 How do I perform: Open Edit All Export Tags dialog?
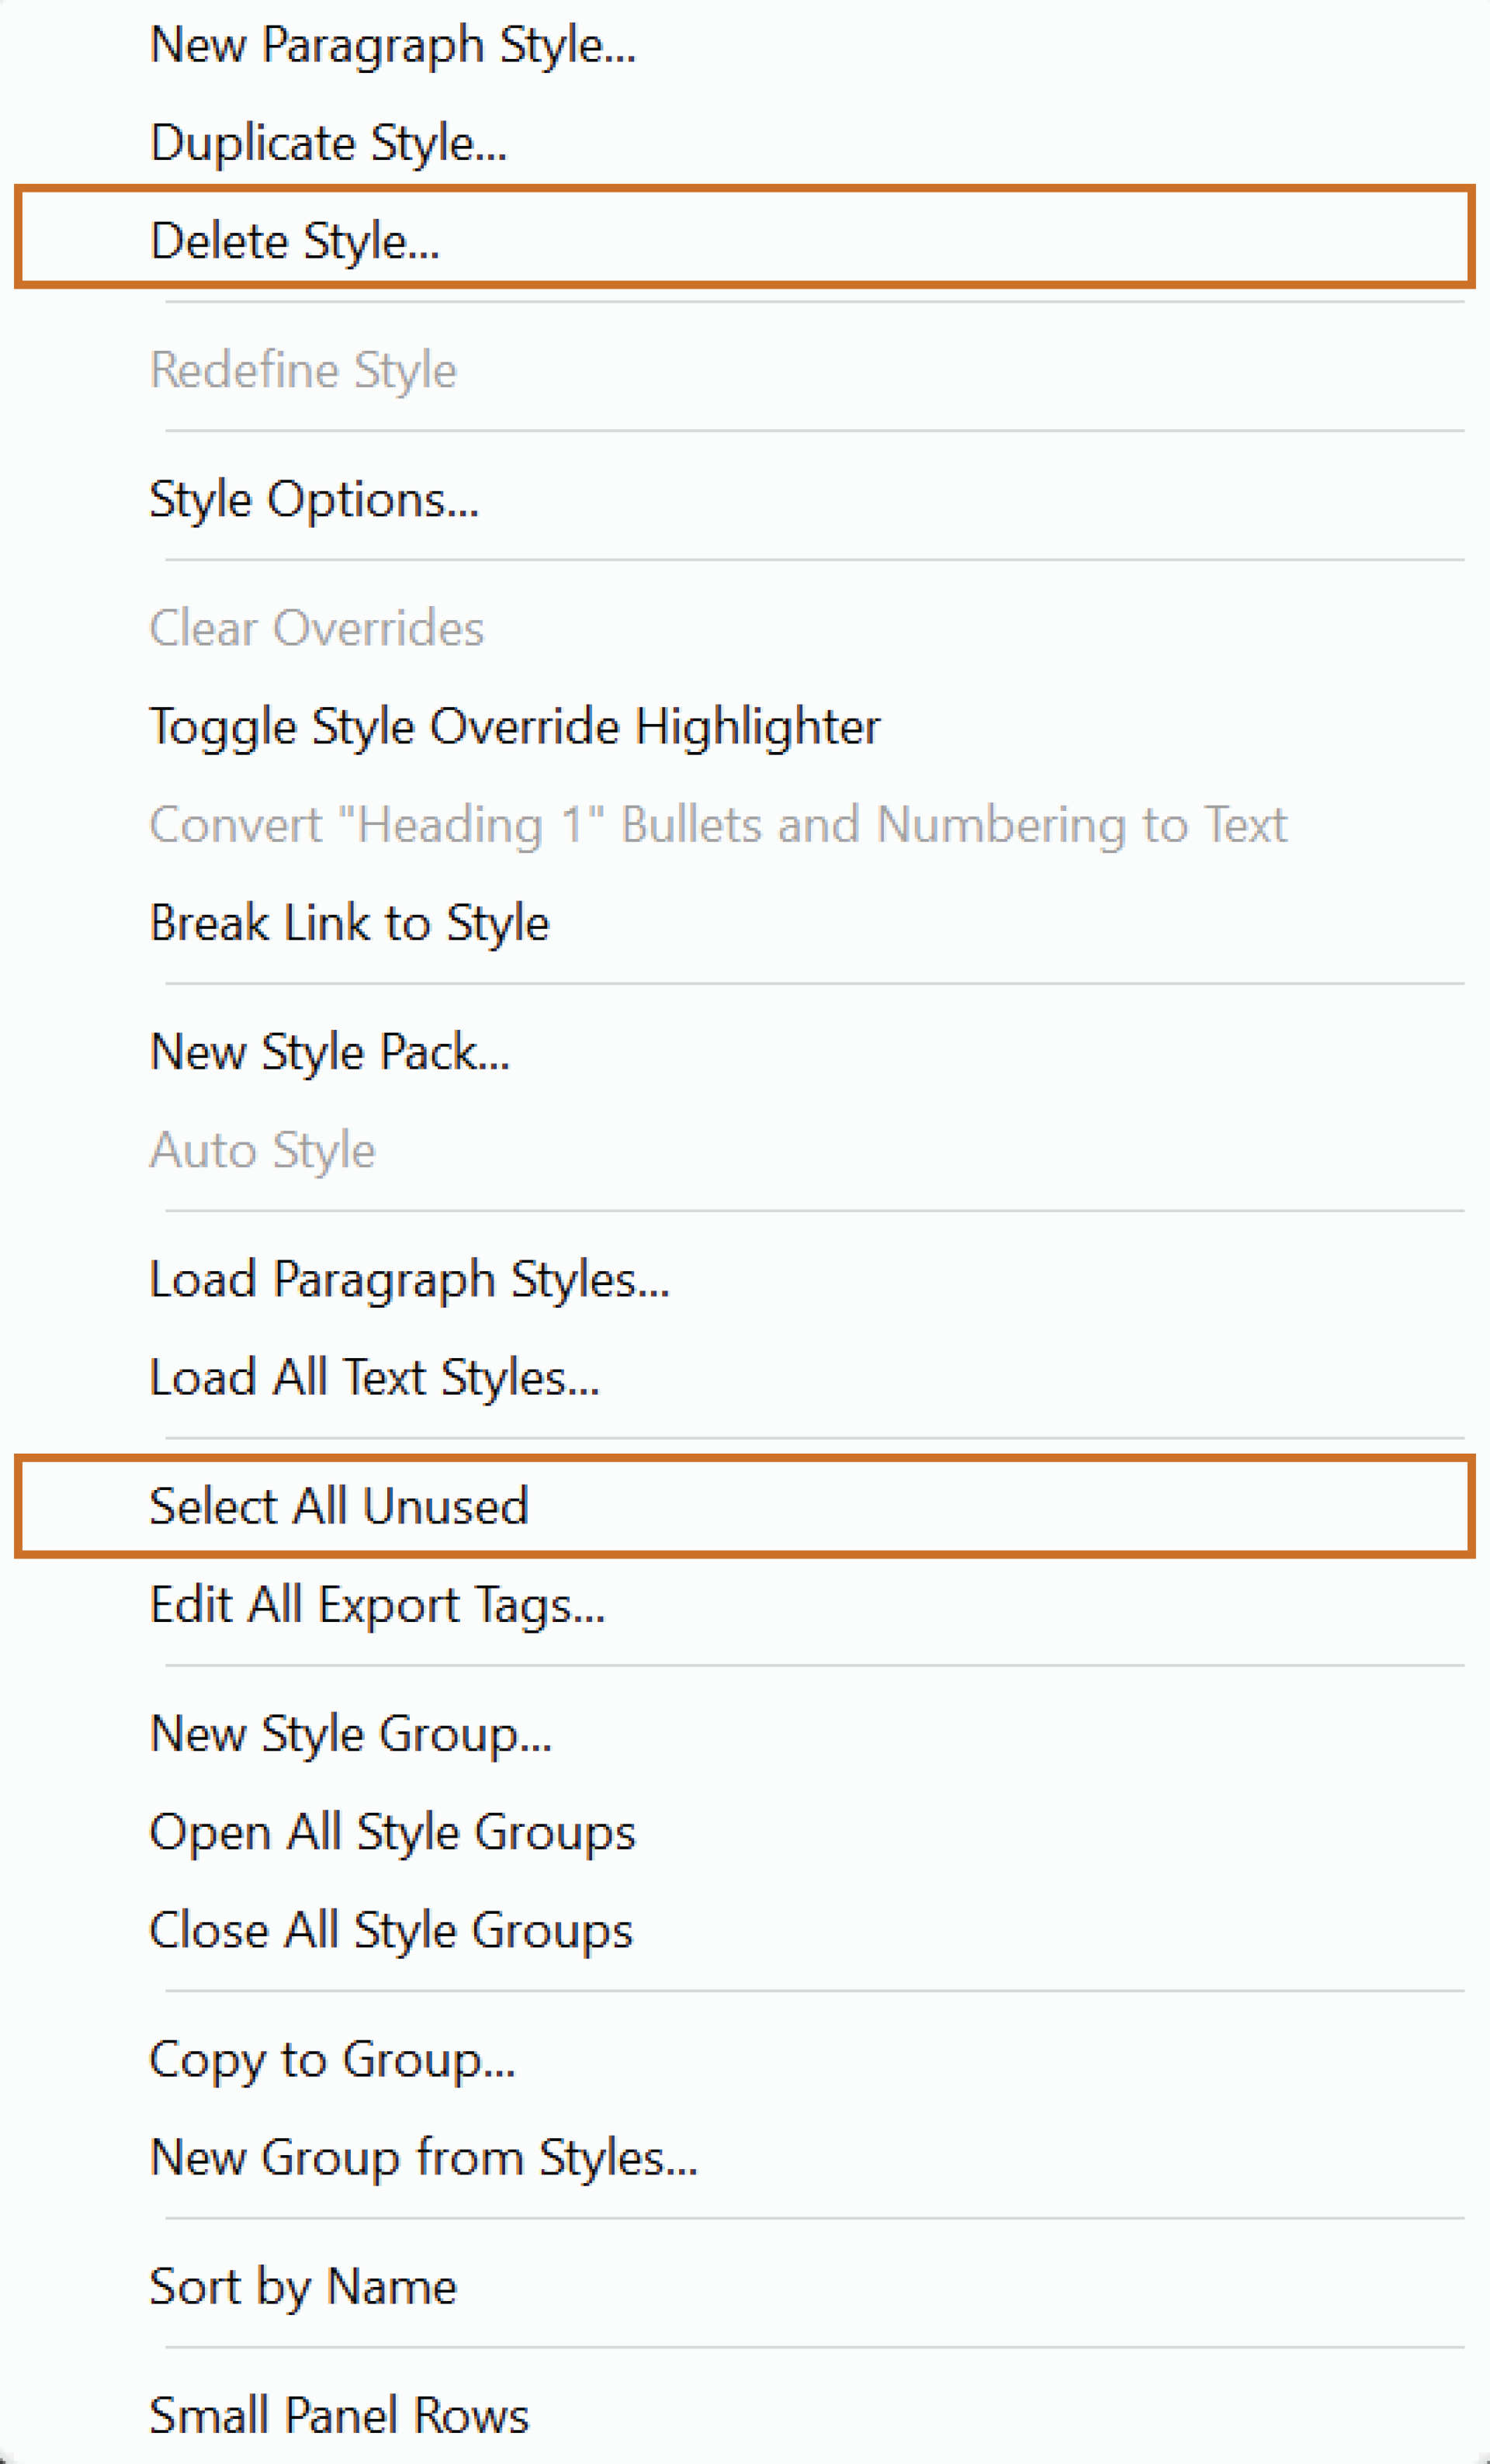(377, 1603)
